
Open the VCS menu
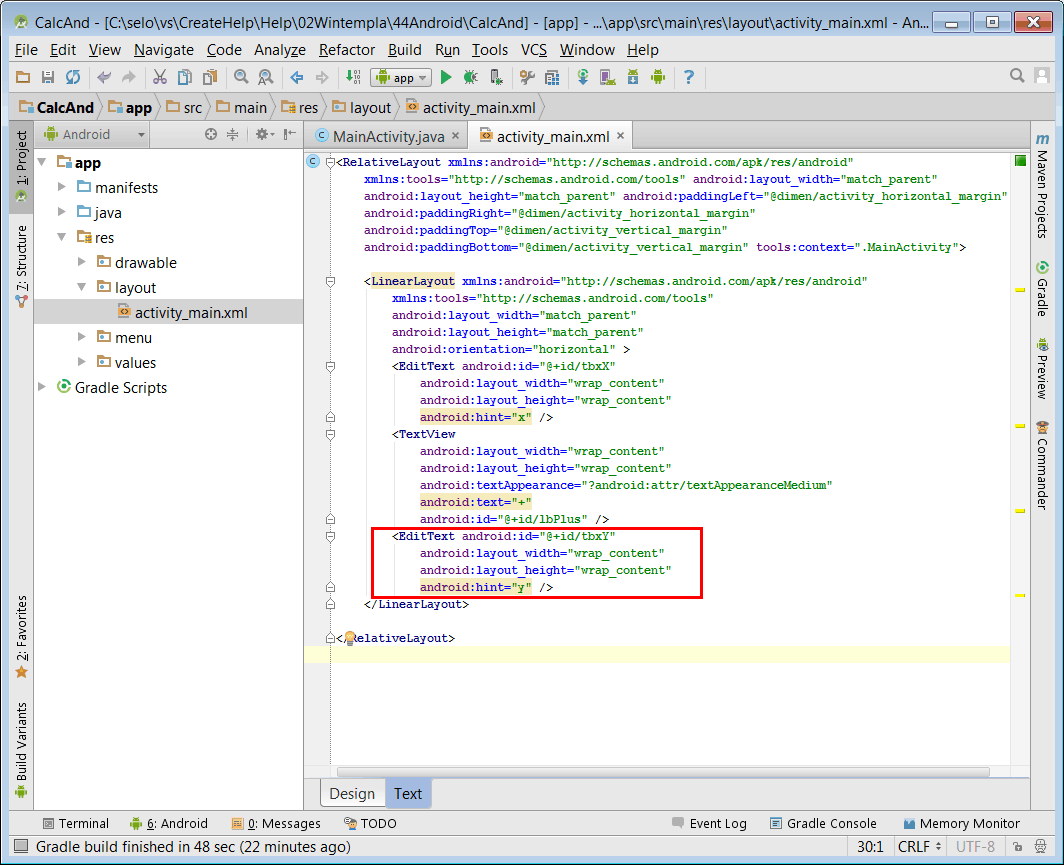(x=533, y=50)
